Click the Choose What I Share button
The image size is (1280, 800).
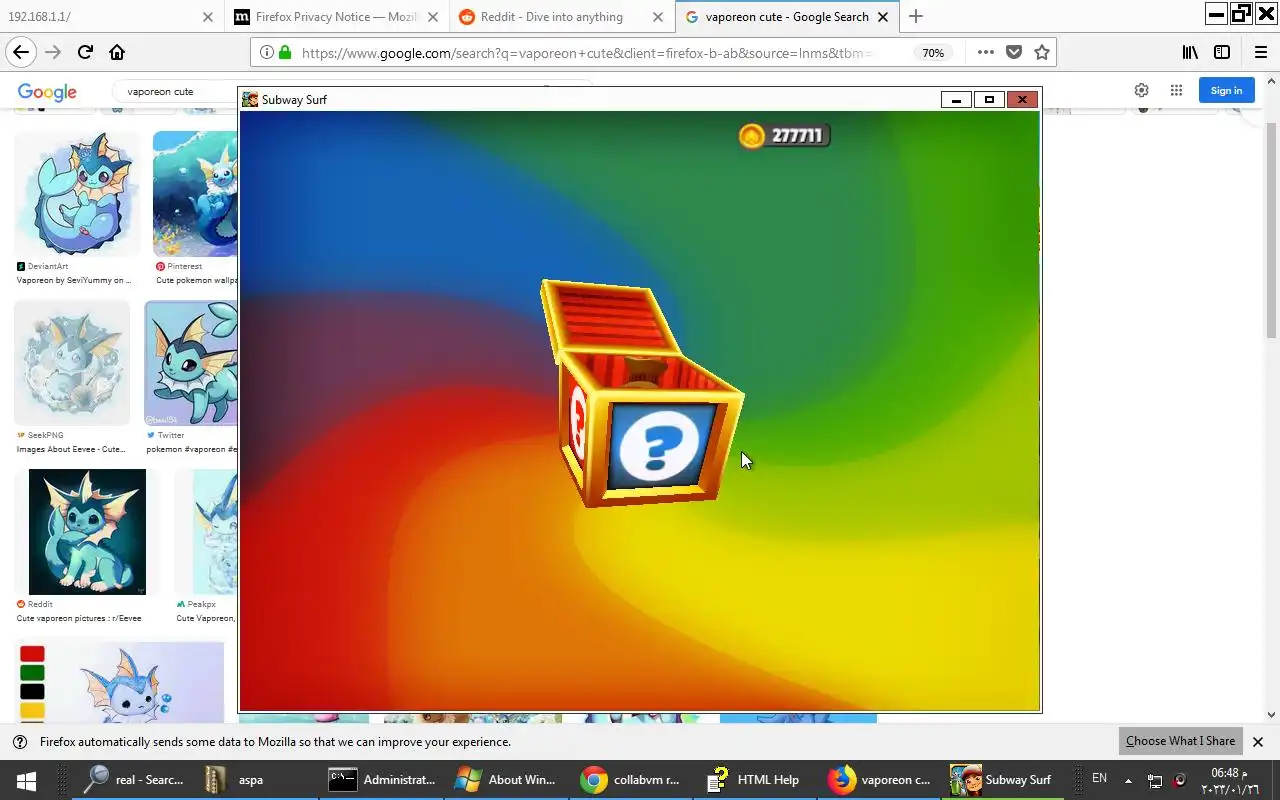click(x=1180, y=741)
